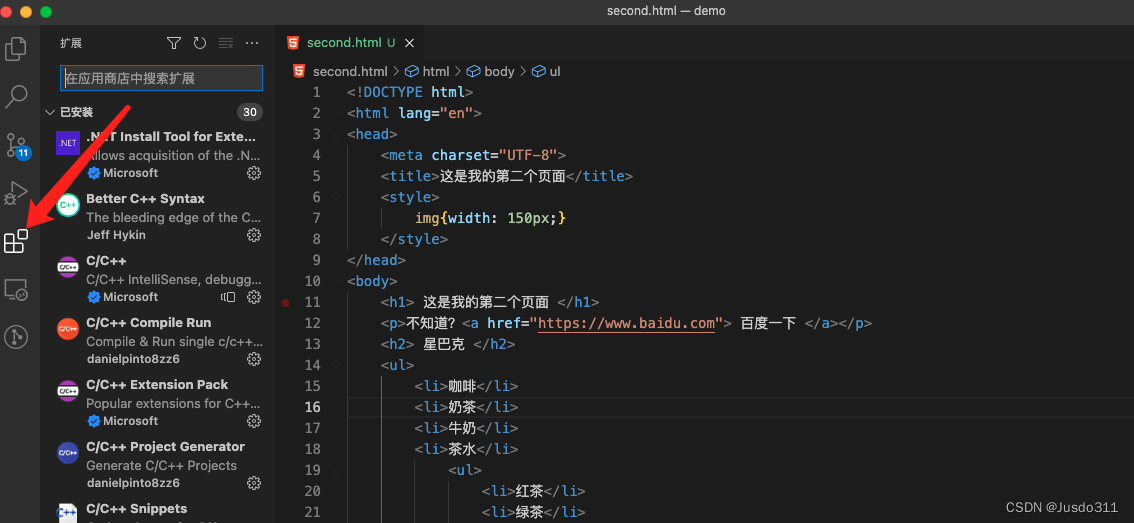This screenshot has width=1134, height=523.
Task: Fold the style block at line 6
Action: coord(336,197)
